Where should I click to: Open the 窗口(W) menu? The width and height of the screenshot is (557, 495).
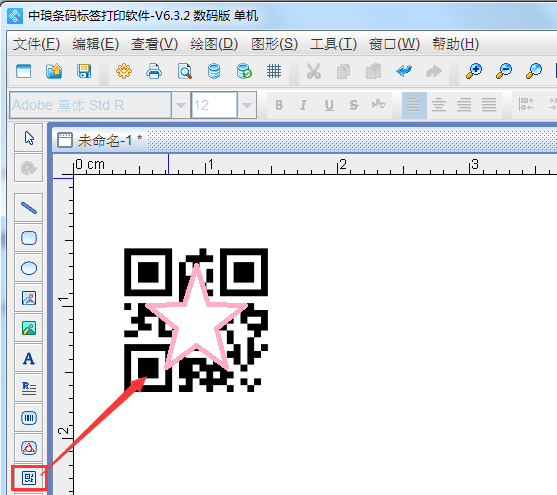[x=394, y=44]
